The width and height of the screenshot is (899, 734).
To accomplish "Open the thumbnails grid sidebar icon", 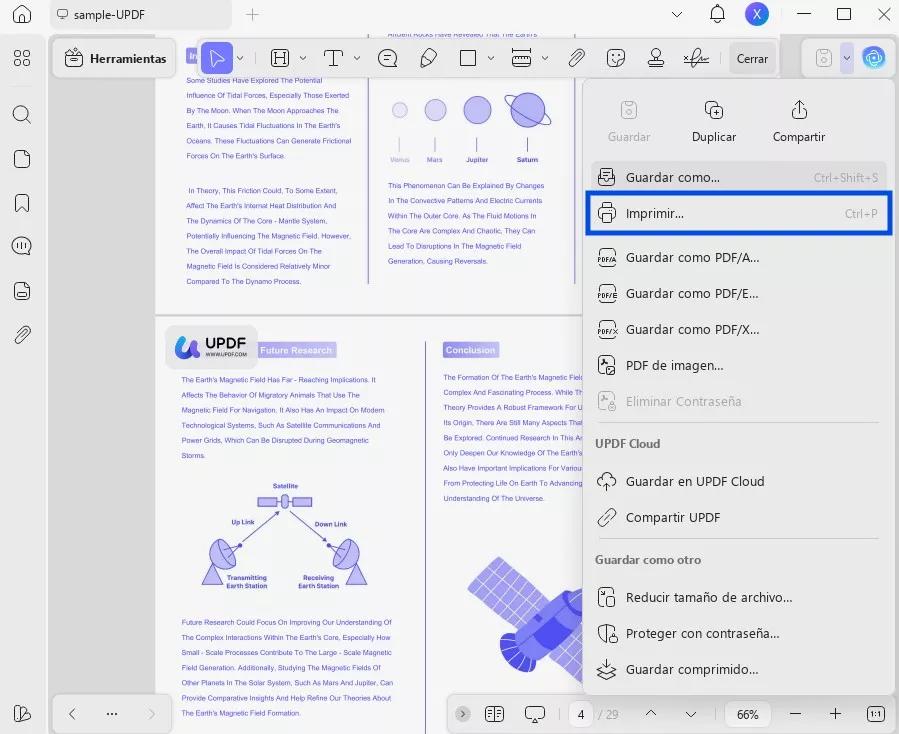I will click(x=22, y=58).
